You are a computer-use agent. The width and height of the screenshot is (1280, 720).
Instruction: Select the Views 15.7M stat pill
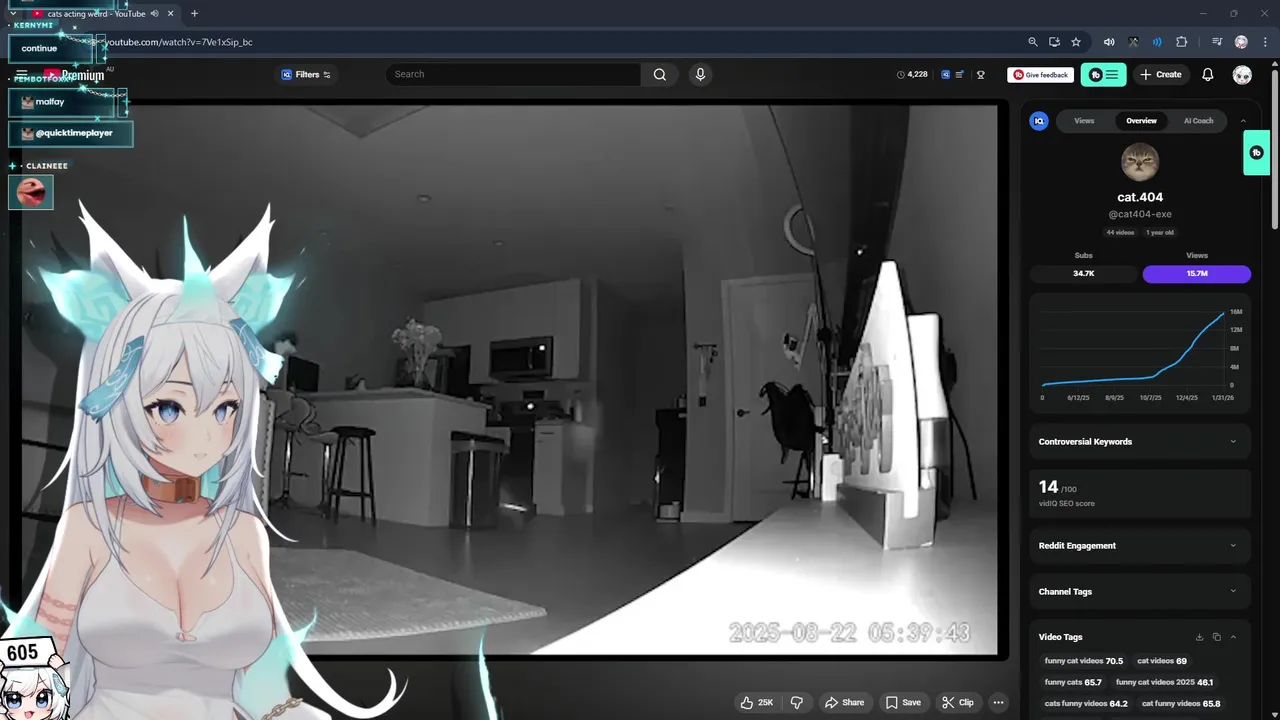[x=1197, y=273]
